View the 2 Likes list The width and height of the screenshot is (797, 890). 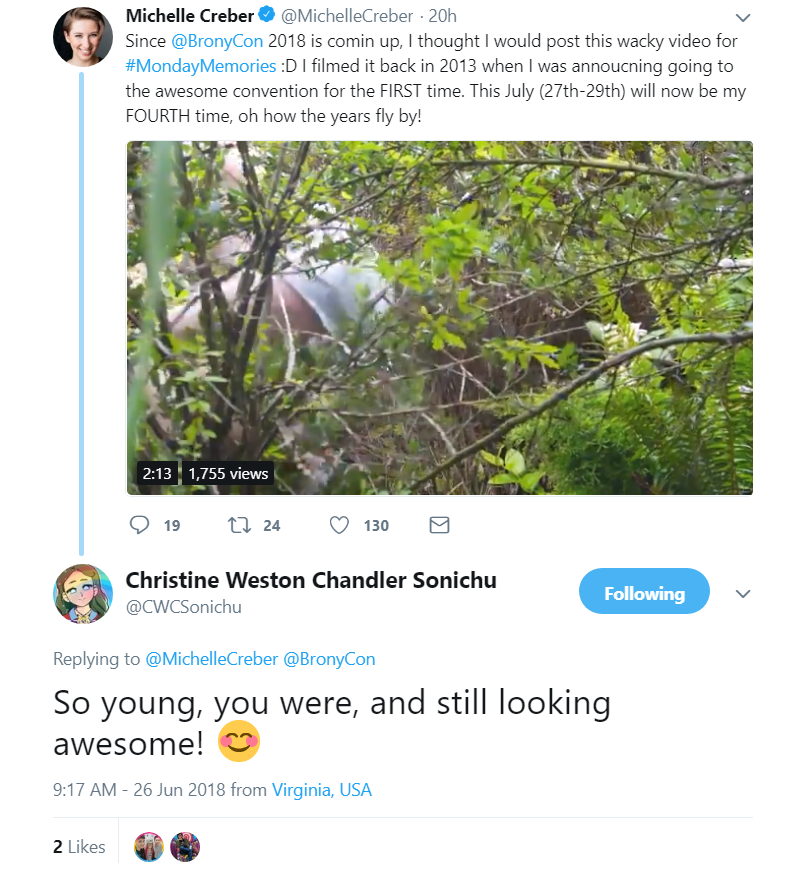(x=79, y=847)
